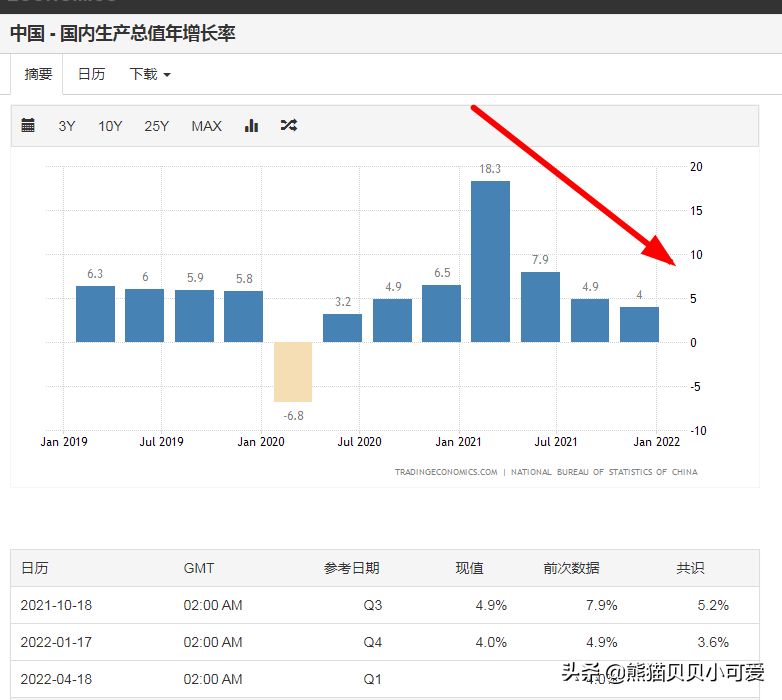The width and height of the screenshot is (782, 700).
Task: Select the bar labeled 7.9
Action: pyautogui.click(x=540, y=307)
